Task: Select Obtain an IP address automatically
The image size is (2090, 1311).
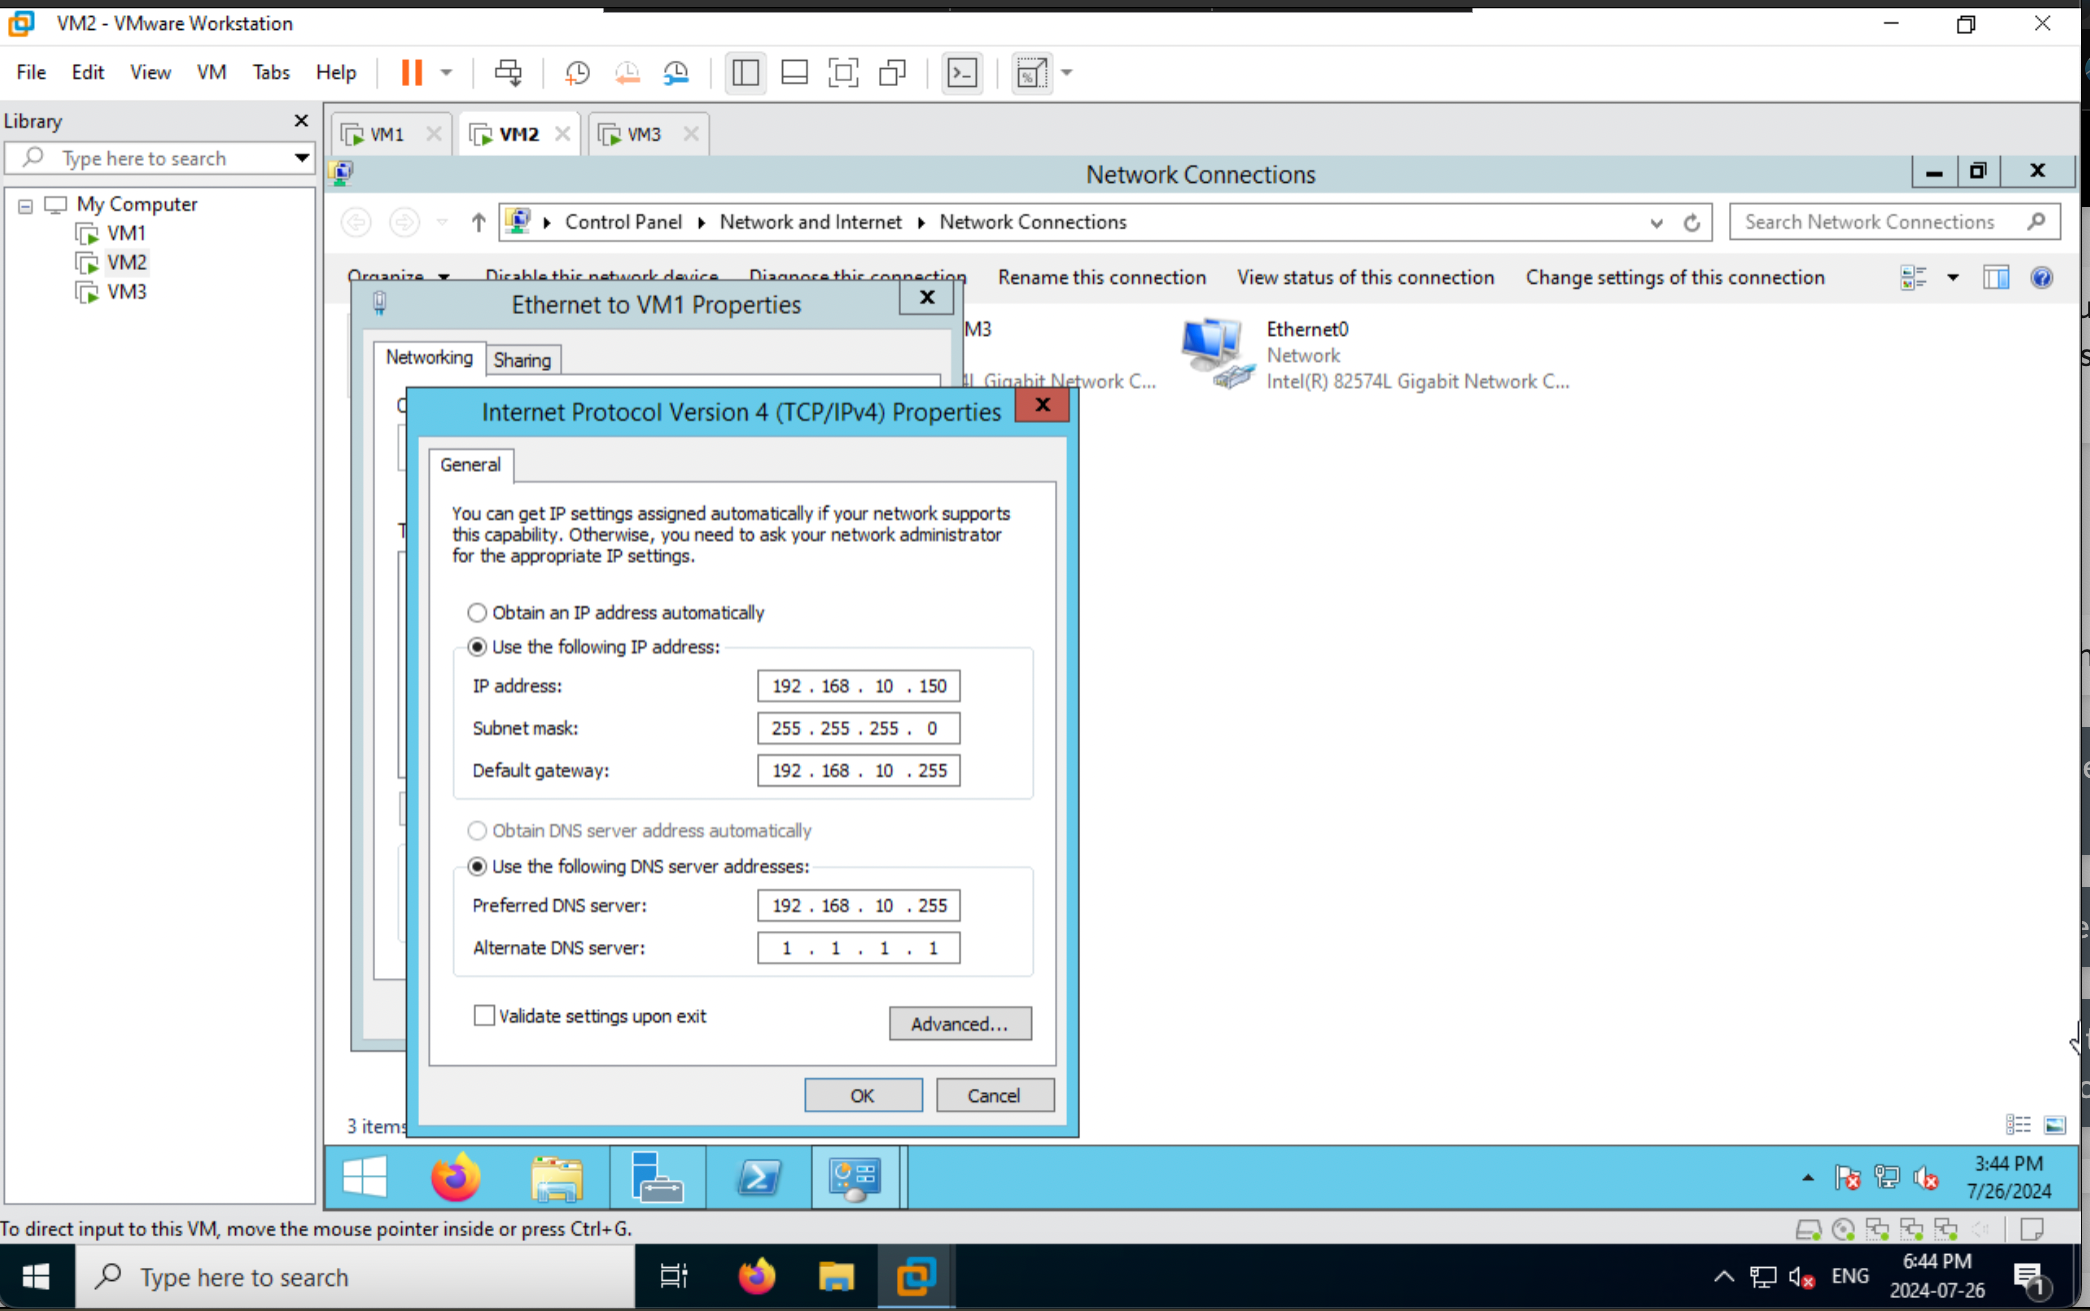Action: pyautogui.click(x=477, y=612)
